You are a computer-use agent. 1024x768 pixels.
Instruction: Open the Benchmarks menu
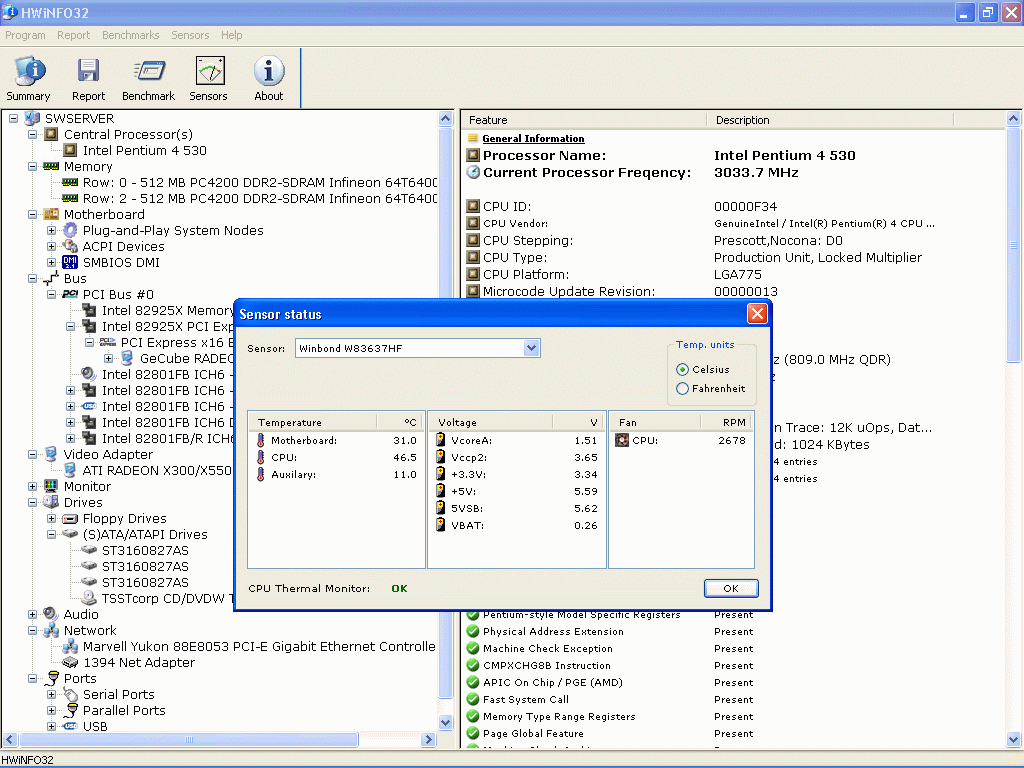pos(130,35)
